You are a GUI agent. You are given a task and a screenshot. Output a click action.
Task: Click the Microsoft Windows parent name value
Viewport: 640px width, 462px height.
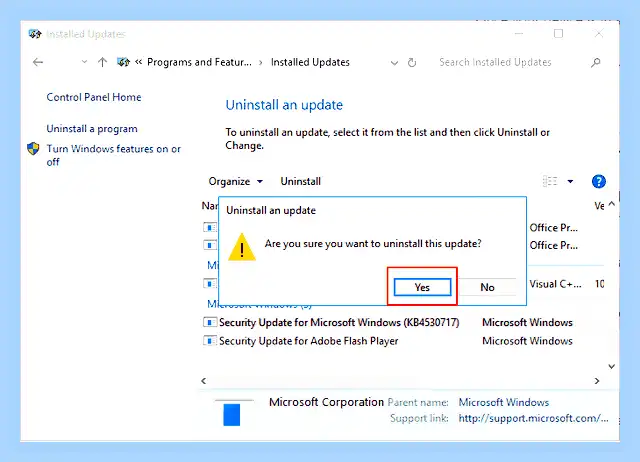pyautogui.click(x=504, y=402)
